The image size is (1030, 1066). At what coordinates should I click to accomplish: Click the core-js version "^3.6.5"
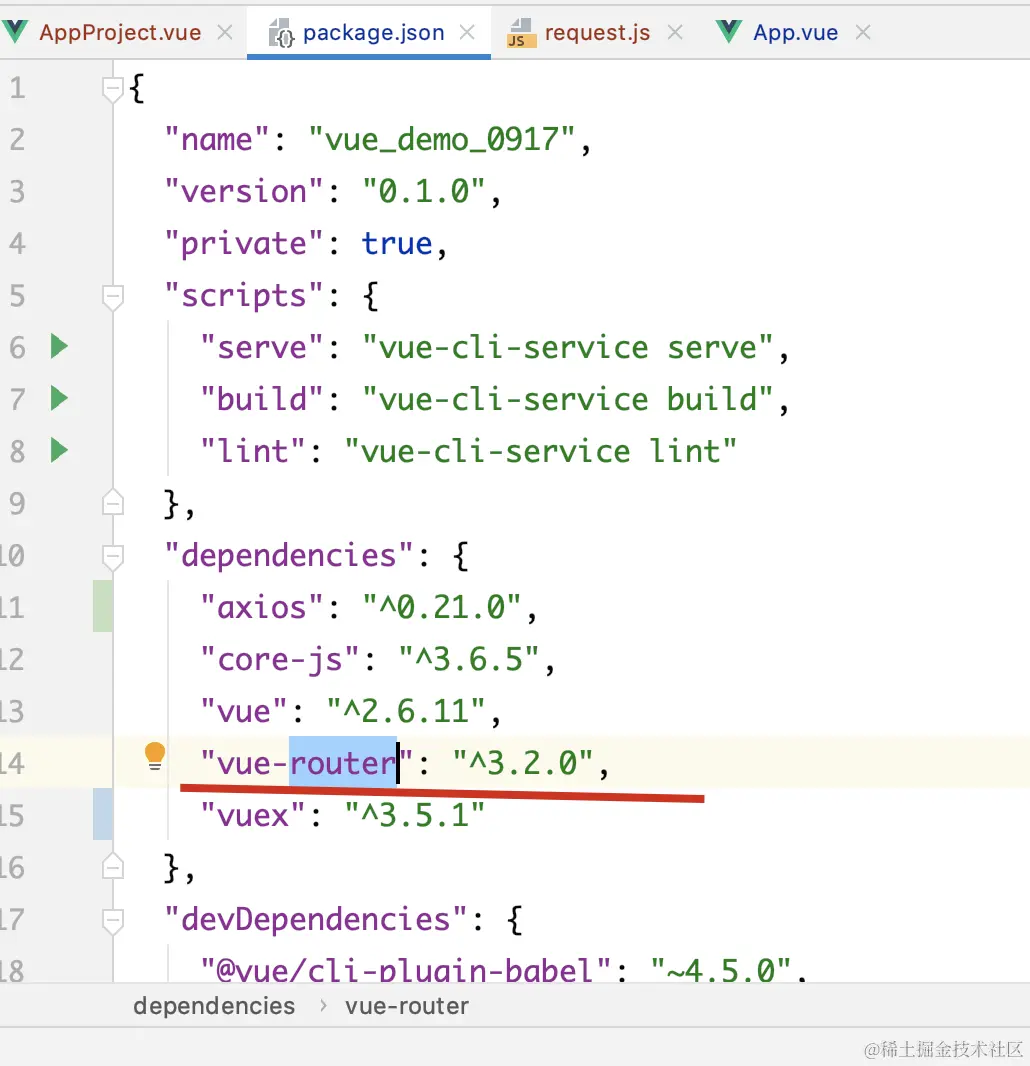coord(469,659)
